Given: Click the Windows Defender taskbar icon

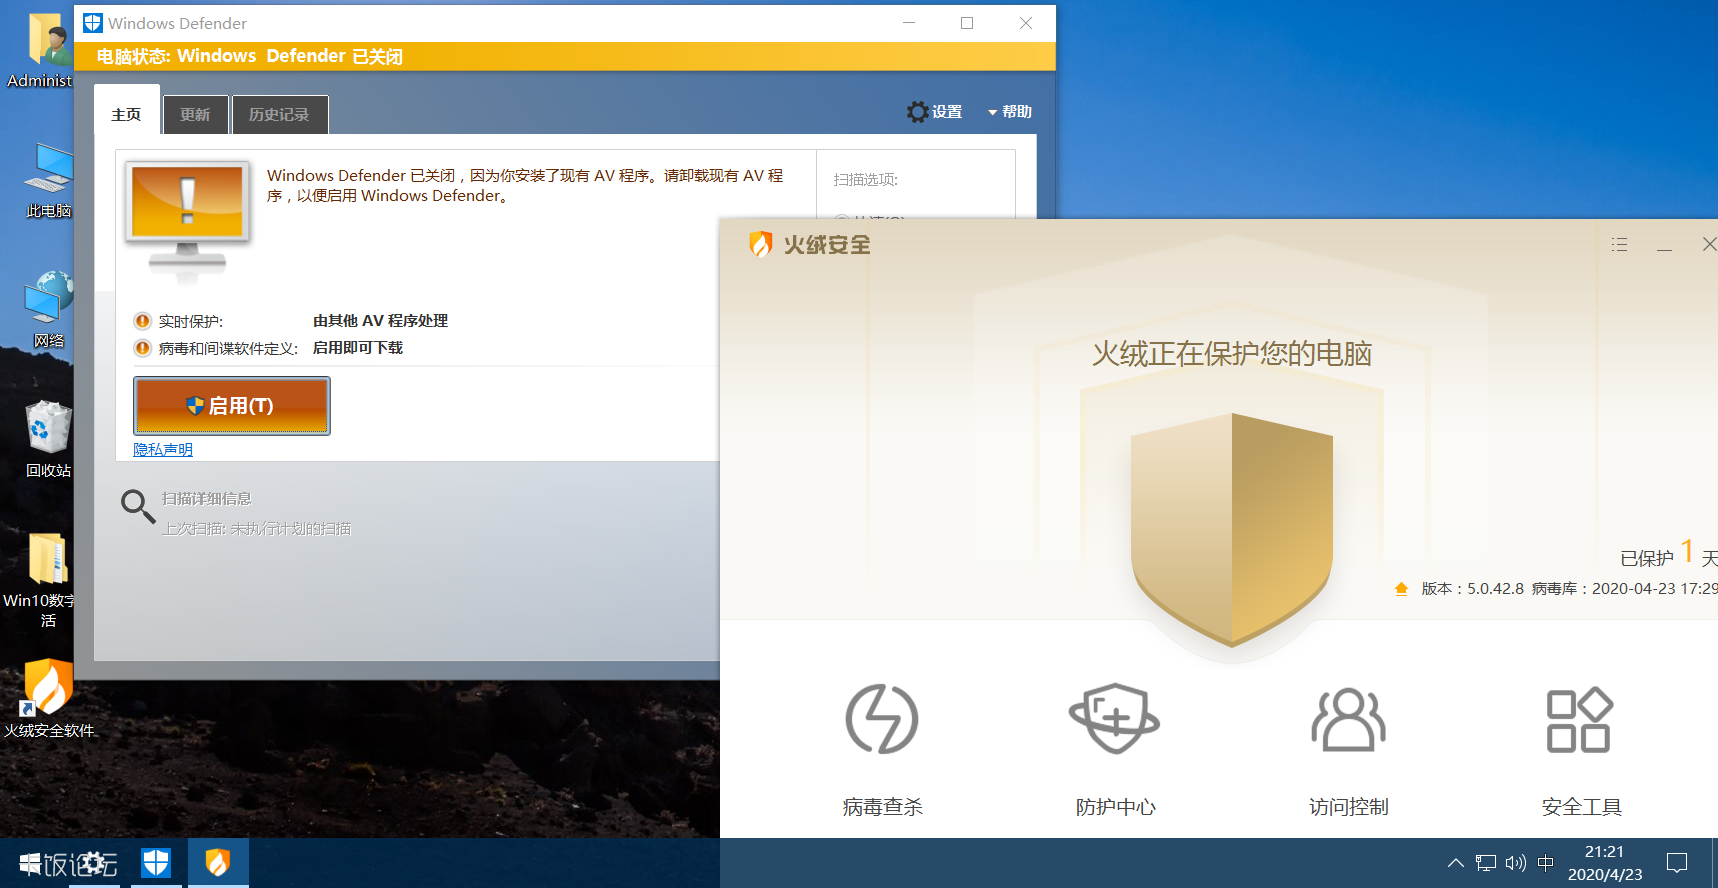Looking at the screenshot, I should tap(156, 863).
